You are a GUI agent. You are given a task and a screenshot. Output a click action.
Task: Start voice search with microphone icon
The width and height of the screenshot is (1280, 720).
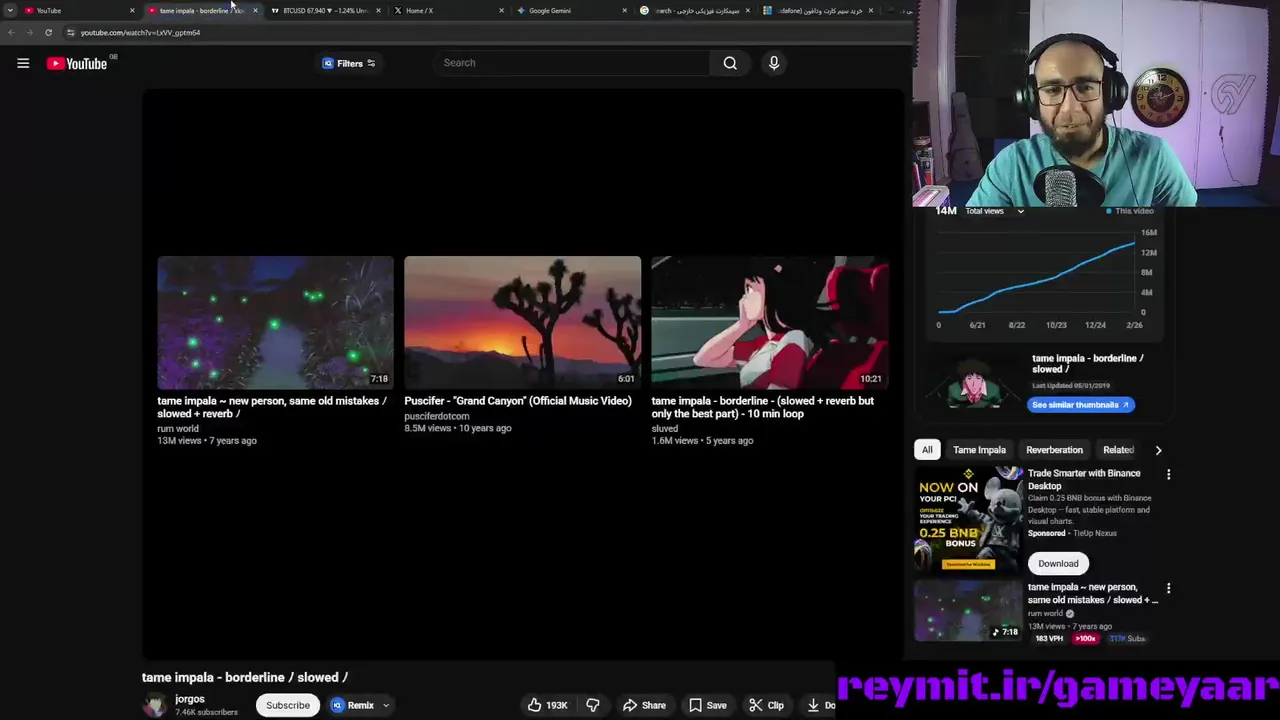[774, 63]
